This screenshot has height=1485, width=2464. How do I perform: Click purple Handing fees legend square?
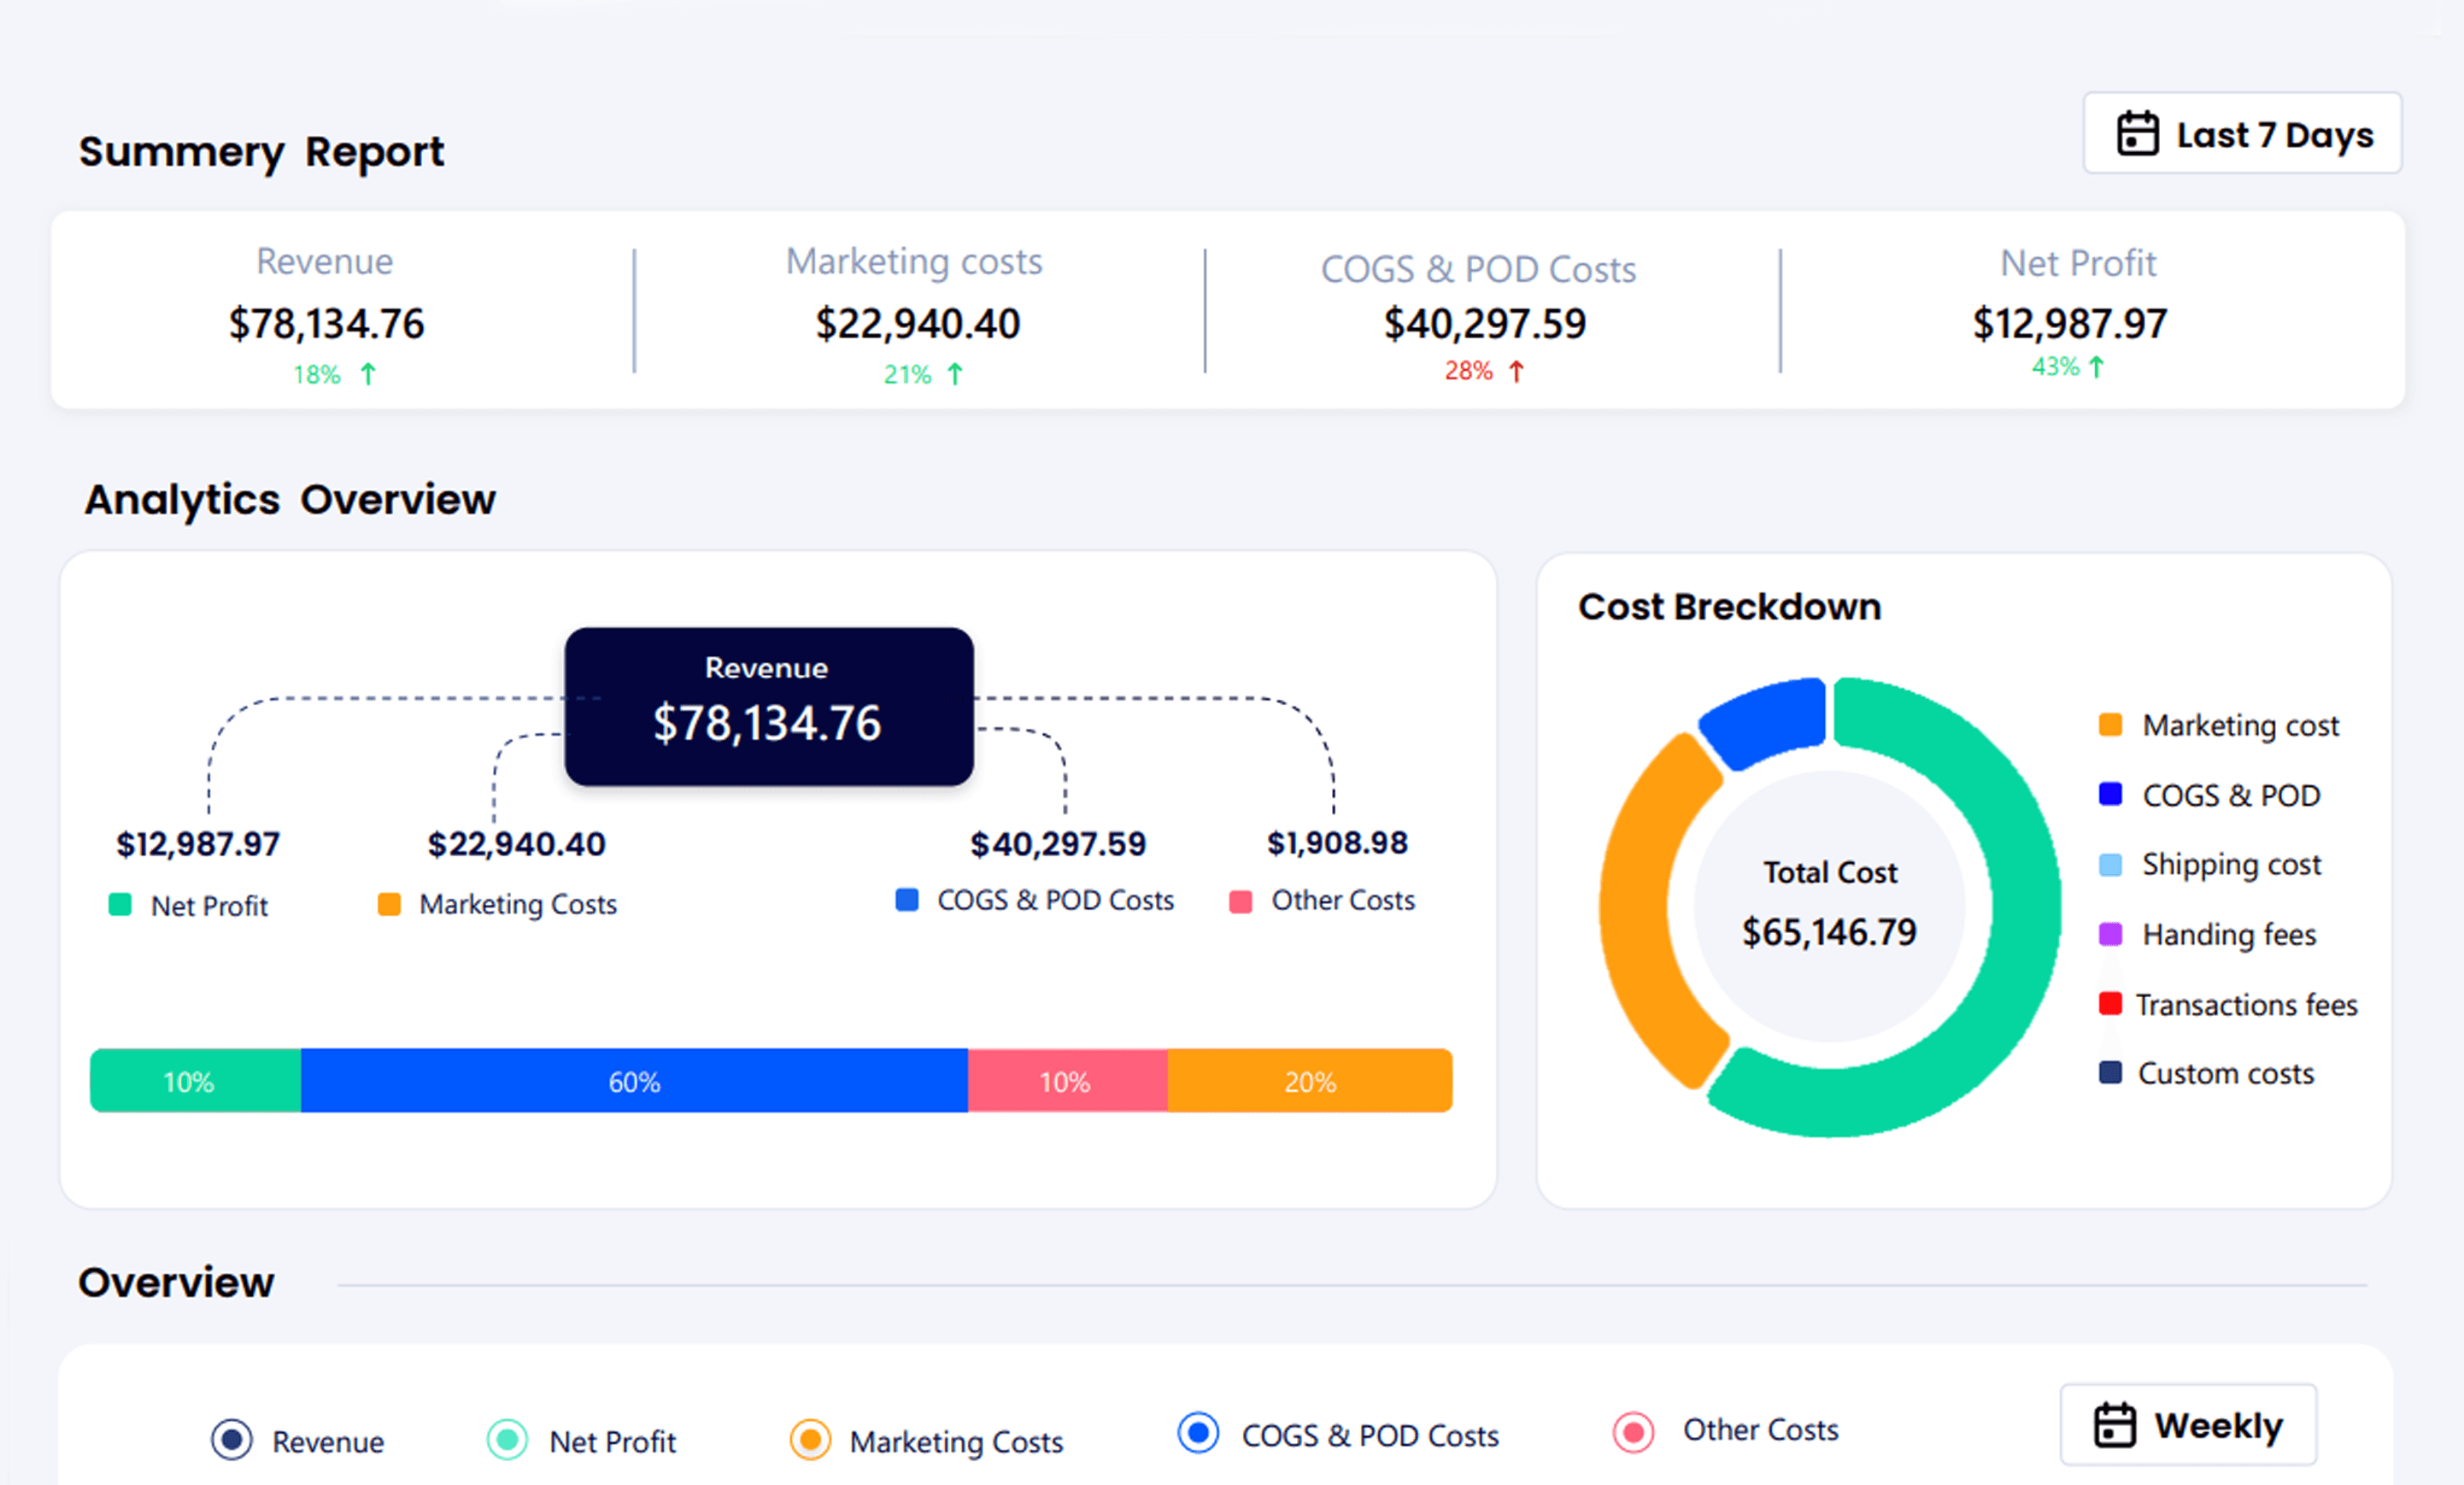(2110, 934)
